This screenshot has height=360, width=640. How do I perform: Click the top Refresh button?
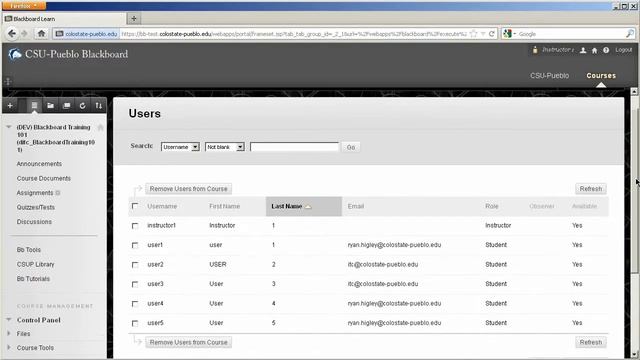pyautogui.click(x=591, y=189)
